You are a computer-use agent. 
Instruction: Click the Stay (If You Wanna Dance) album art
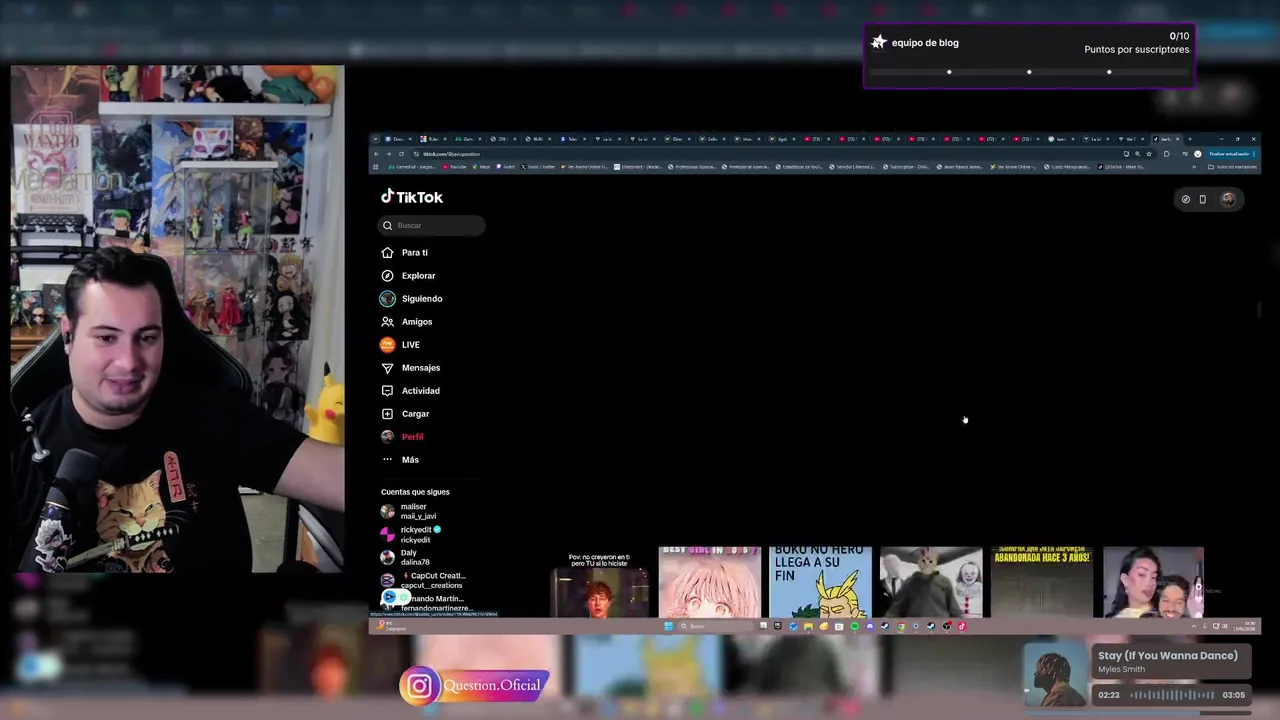tap(1056, 675)
